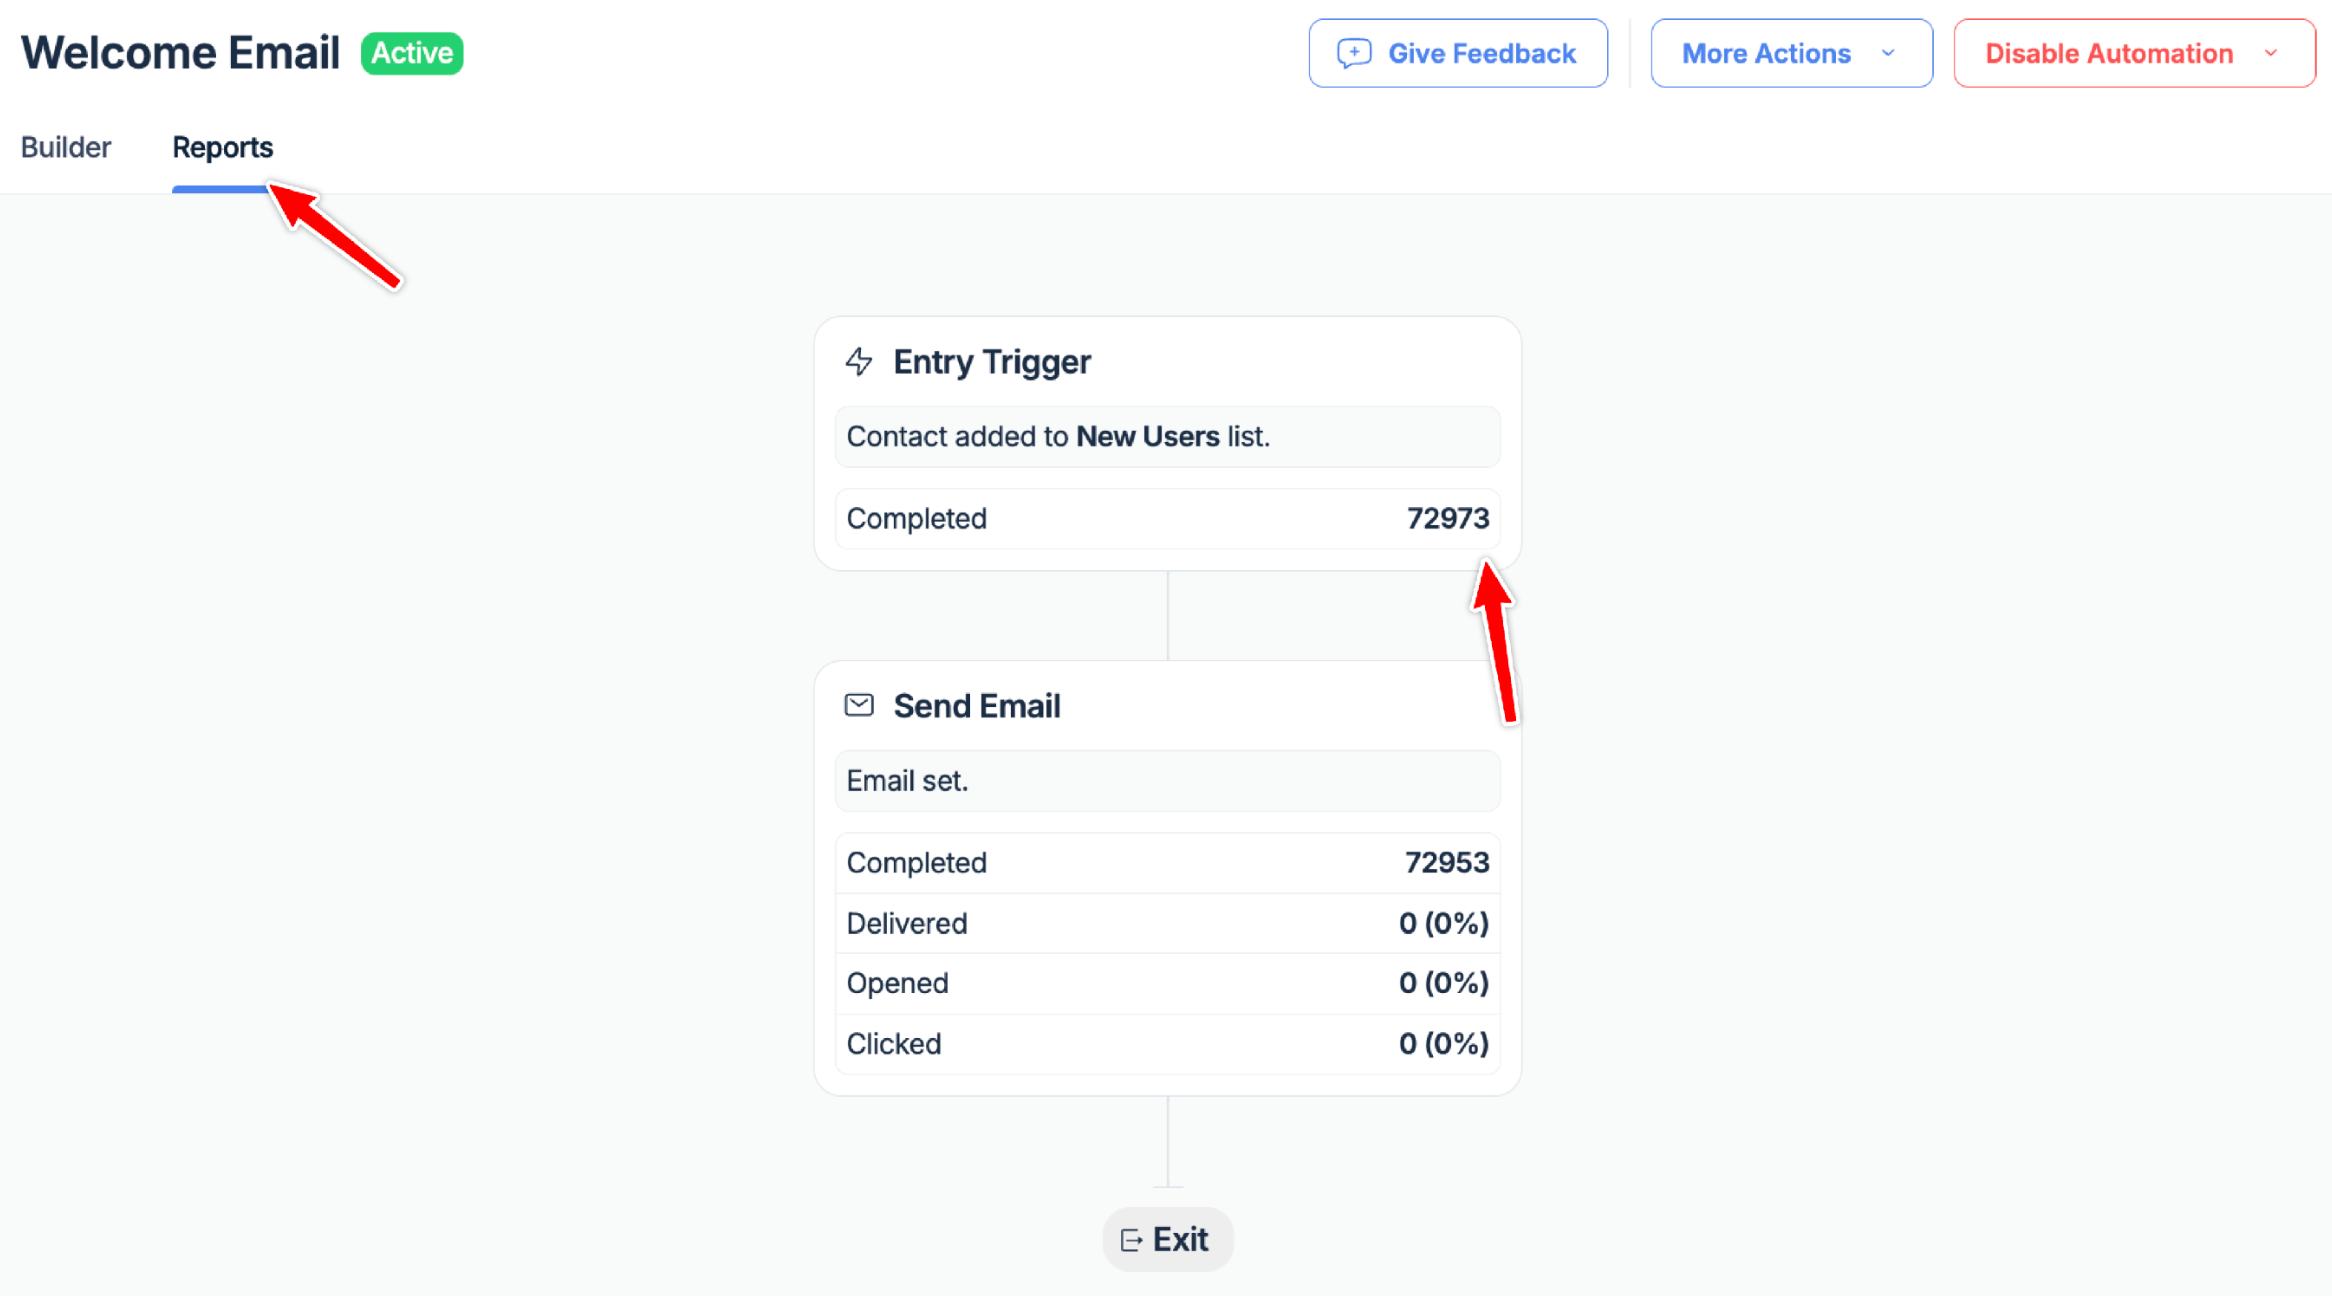The width and height of the screenshot is (2332, 1296).
Task: Open the Disable Automation dropdown arrow
Action: click(x=2271, y=53)
